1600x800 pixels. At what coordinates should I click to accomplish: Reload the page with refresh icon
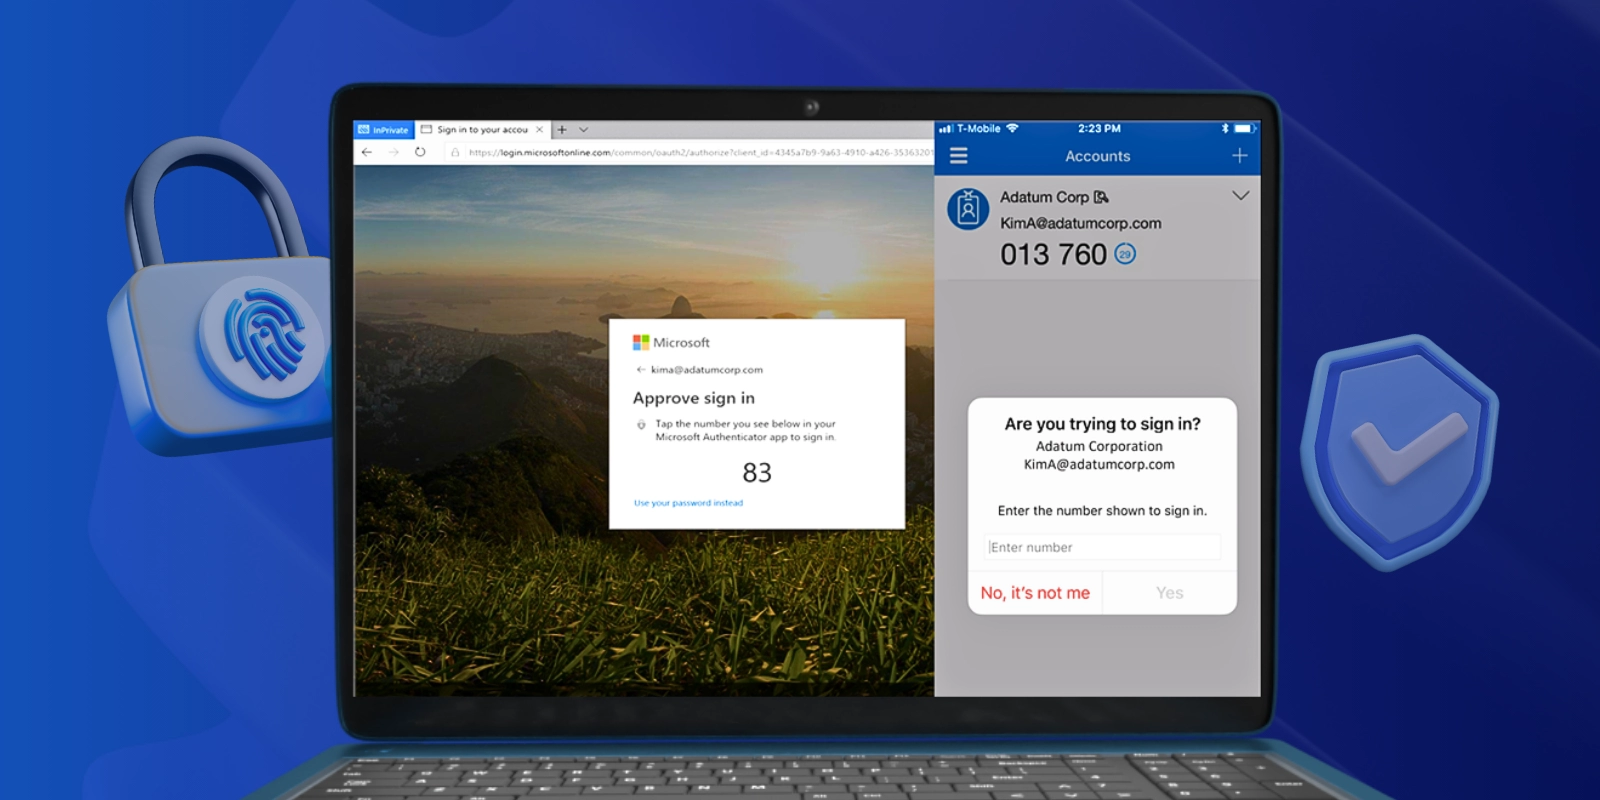pyautogui.click(x=420, y=152)
